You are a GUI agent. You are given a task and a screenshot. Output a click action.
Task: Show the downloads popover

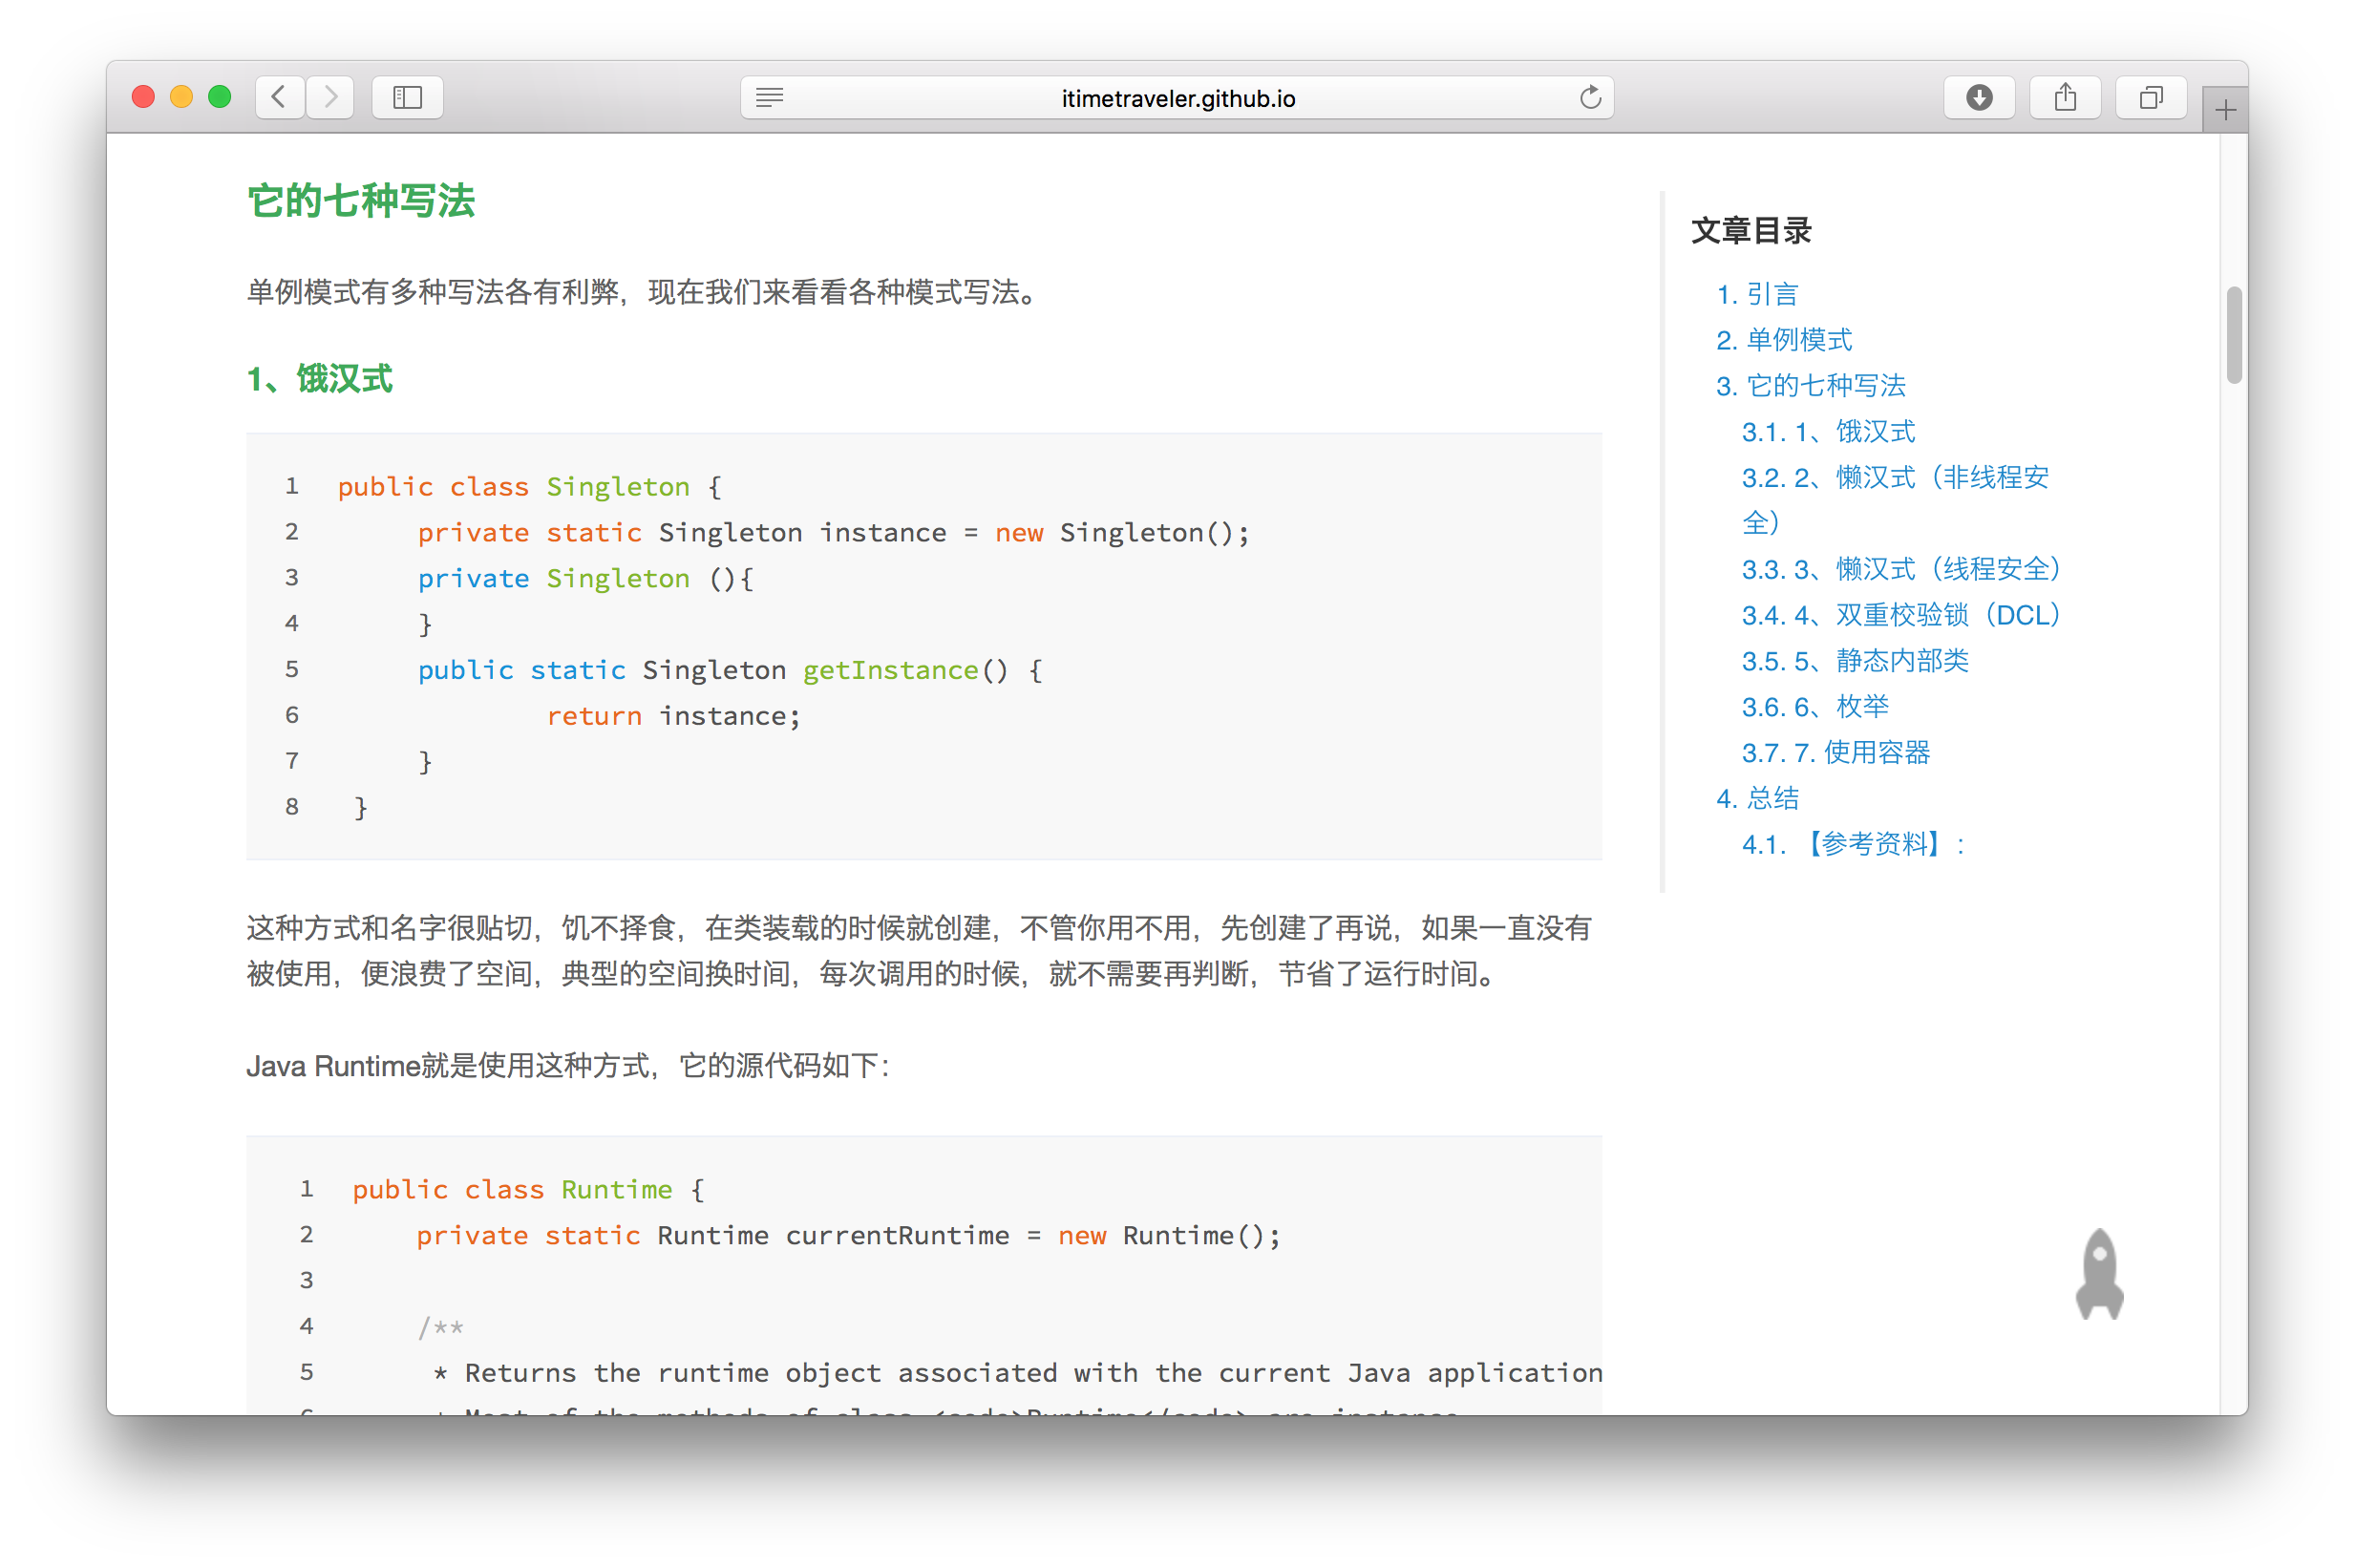[1979, 97]
